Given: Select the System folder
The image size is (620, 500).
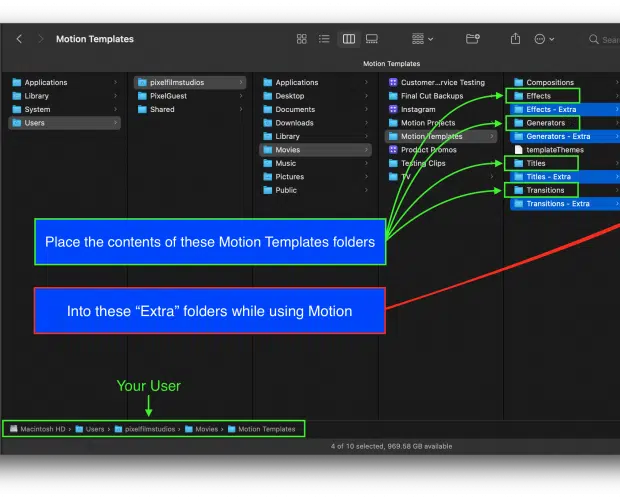Looking at the screenshot, I should click(65, 109).
